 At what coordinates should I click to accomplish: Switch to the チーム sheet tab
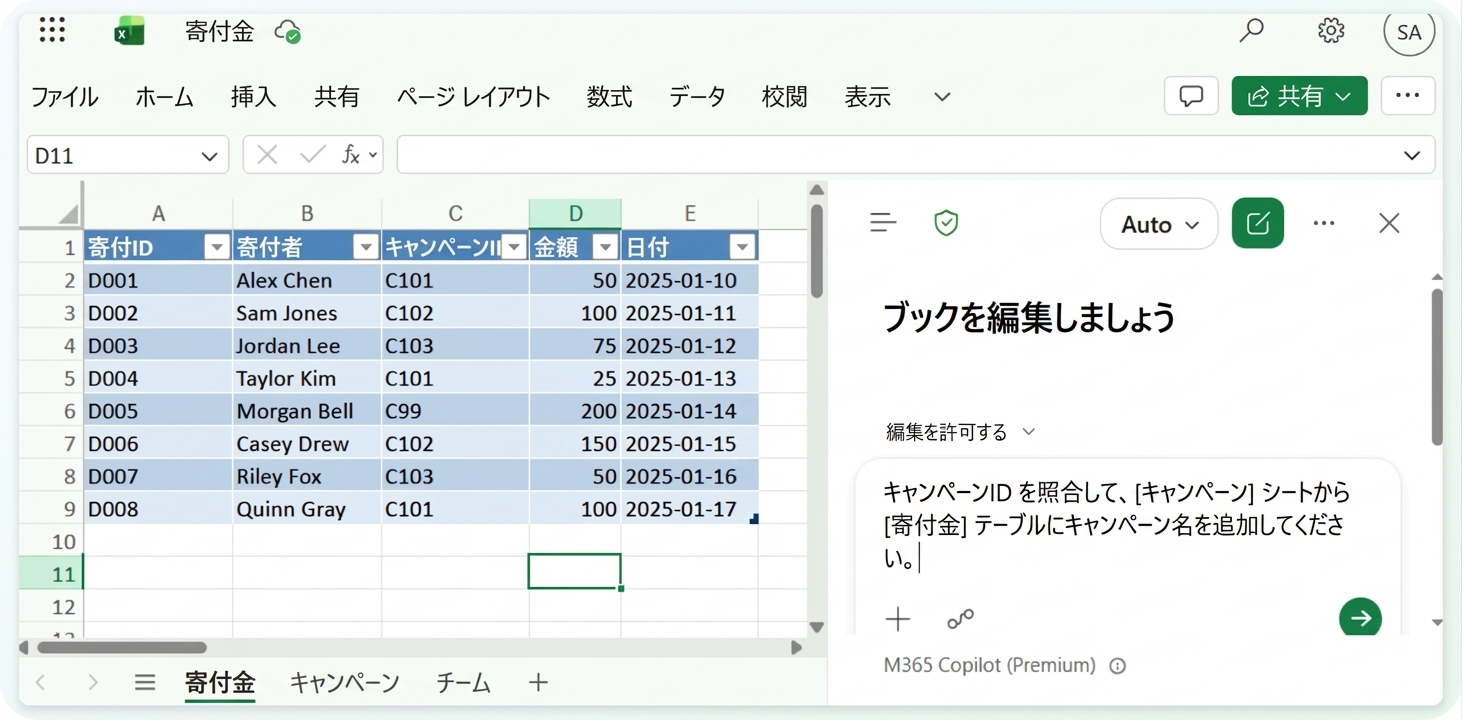(463, 683)
